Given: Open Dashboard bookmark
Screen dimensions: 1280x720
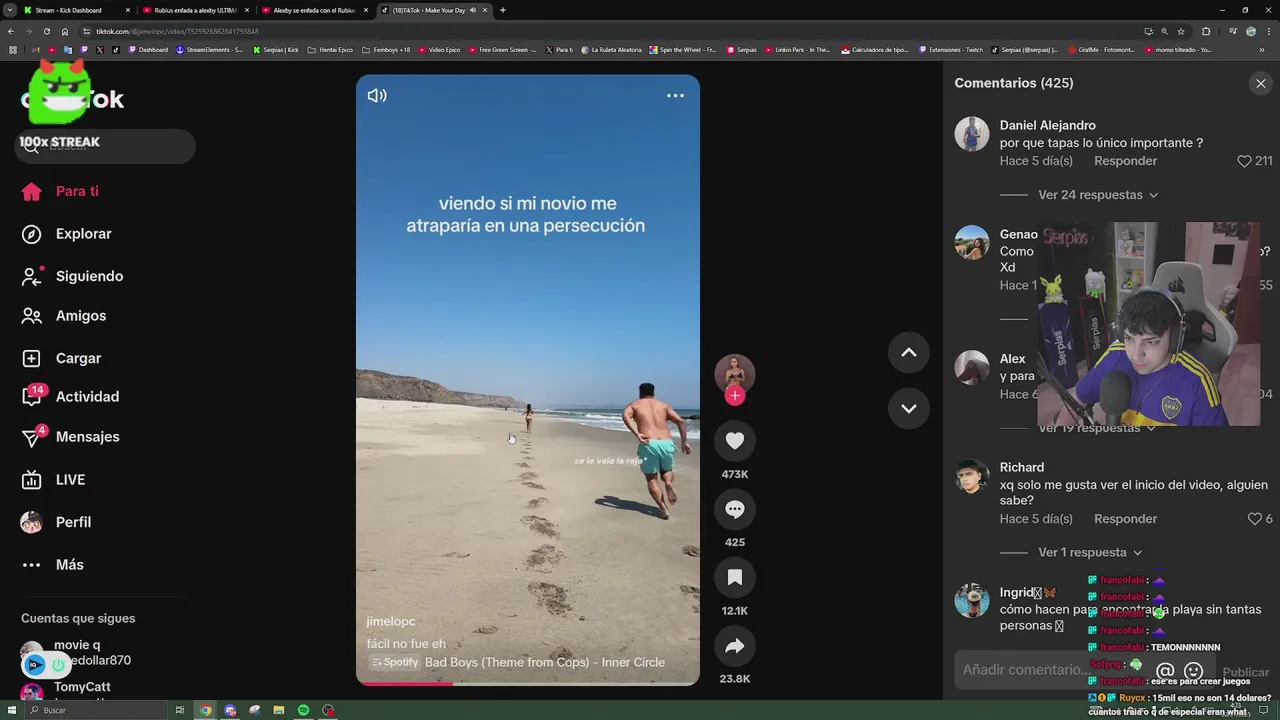Looking at the screenshot, I should [148, 50].
